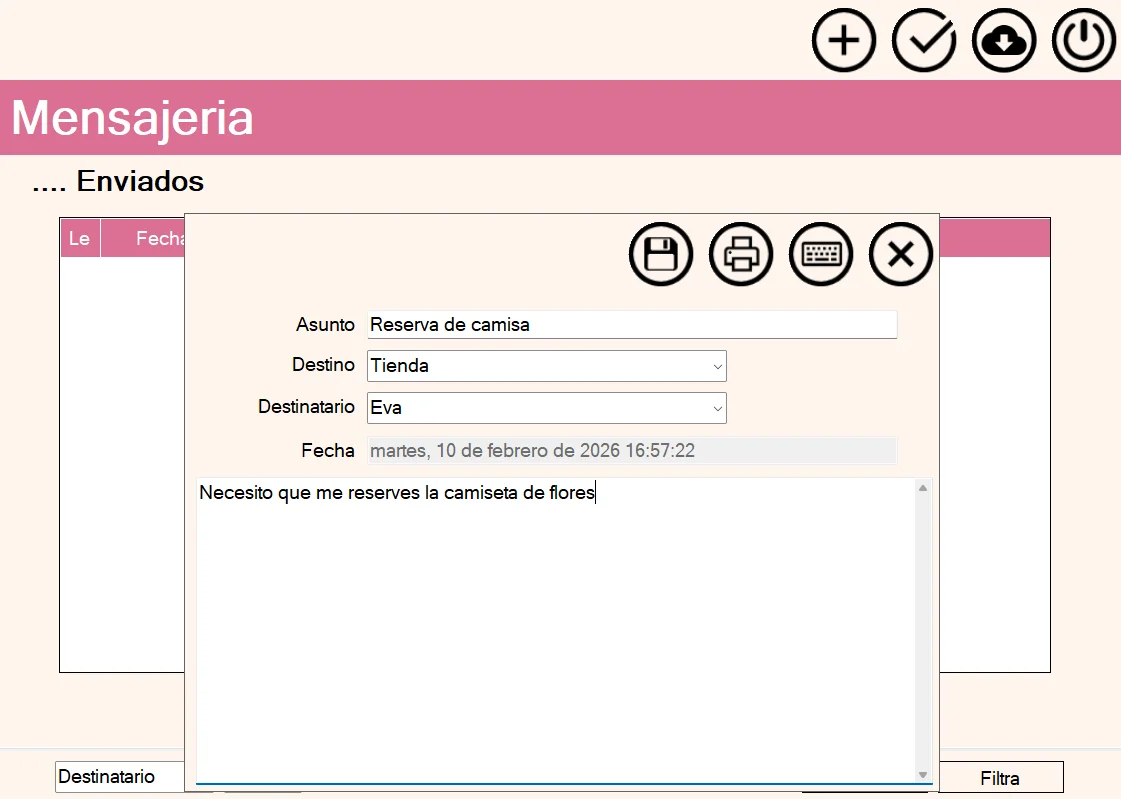The height and width of the screenshot is (799, 1121).
Task: Close the message dialog with the X icon
Action: (901, 254)
